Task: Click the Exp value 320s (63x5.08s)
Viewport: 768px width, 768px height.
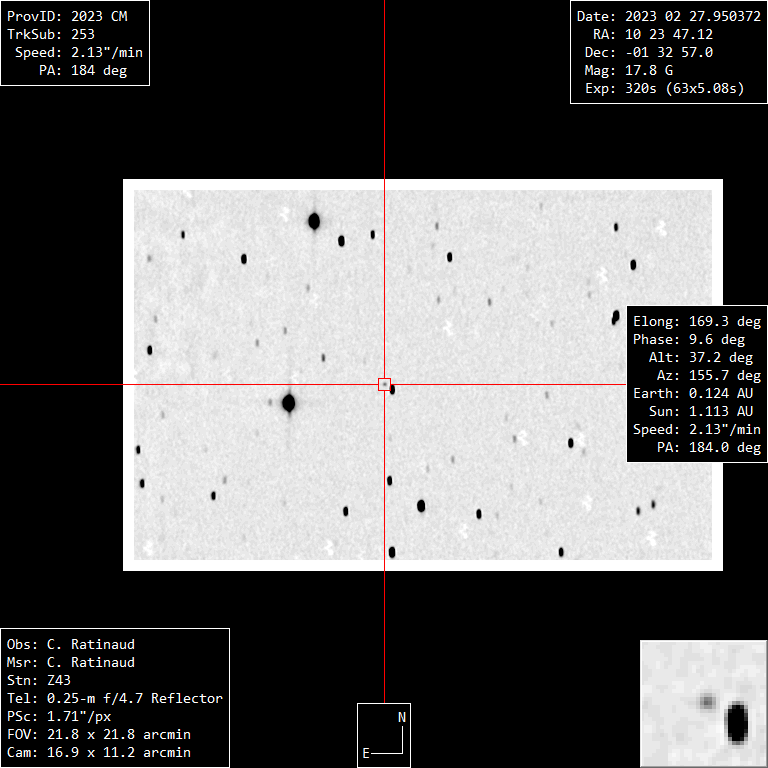Action: pos(684,89)
